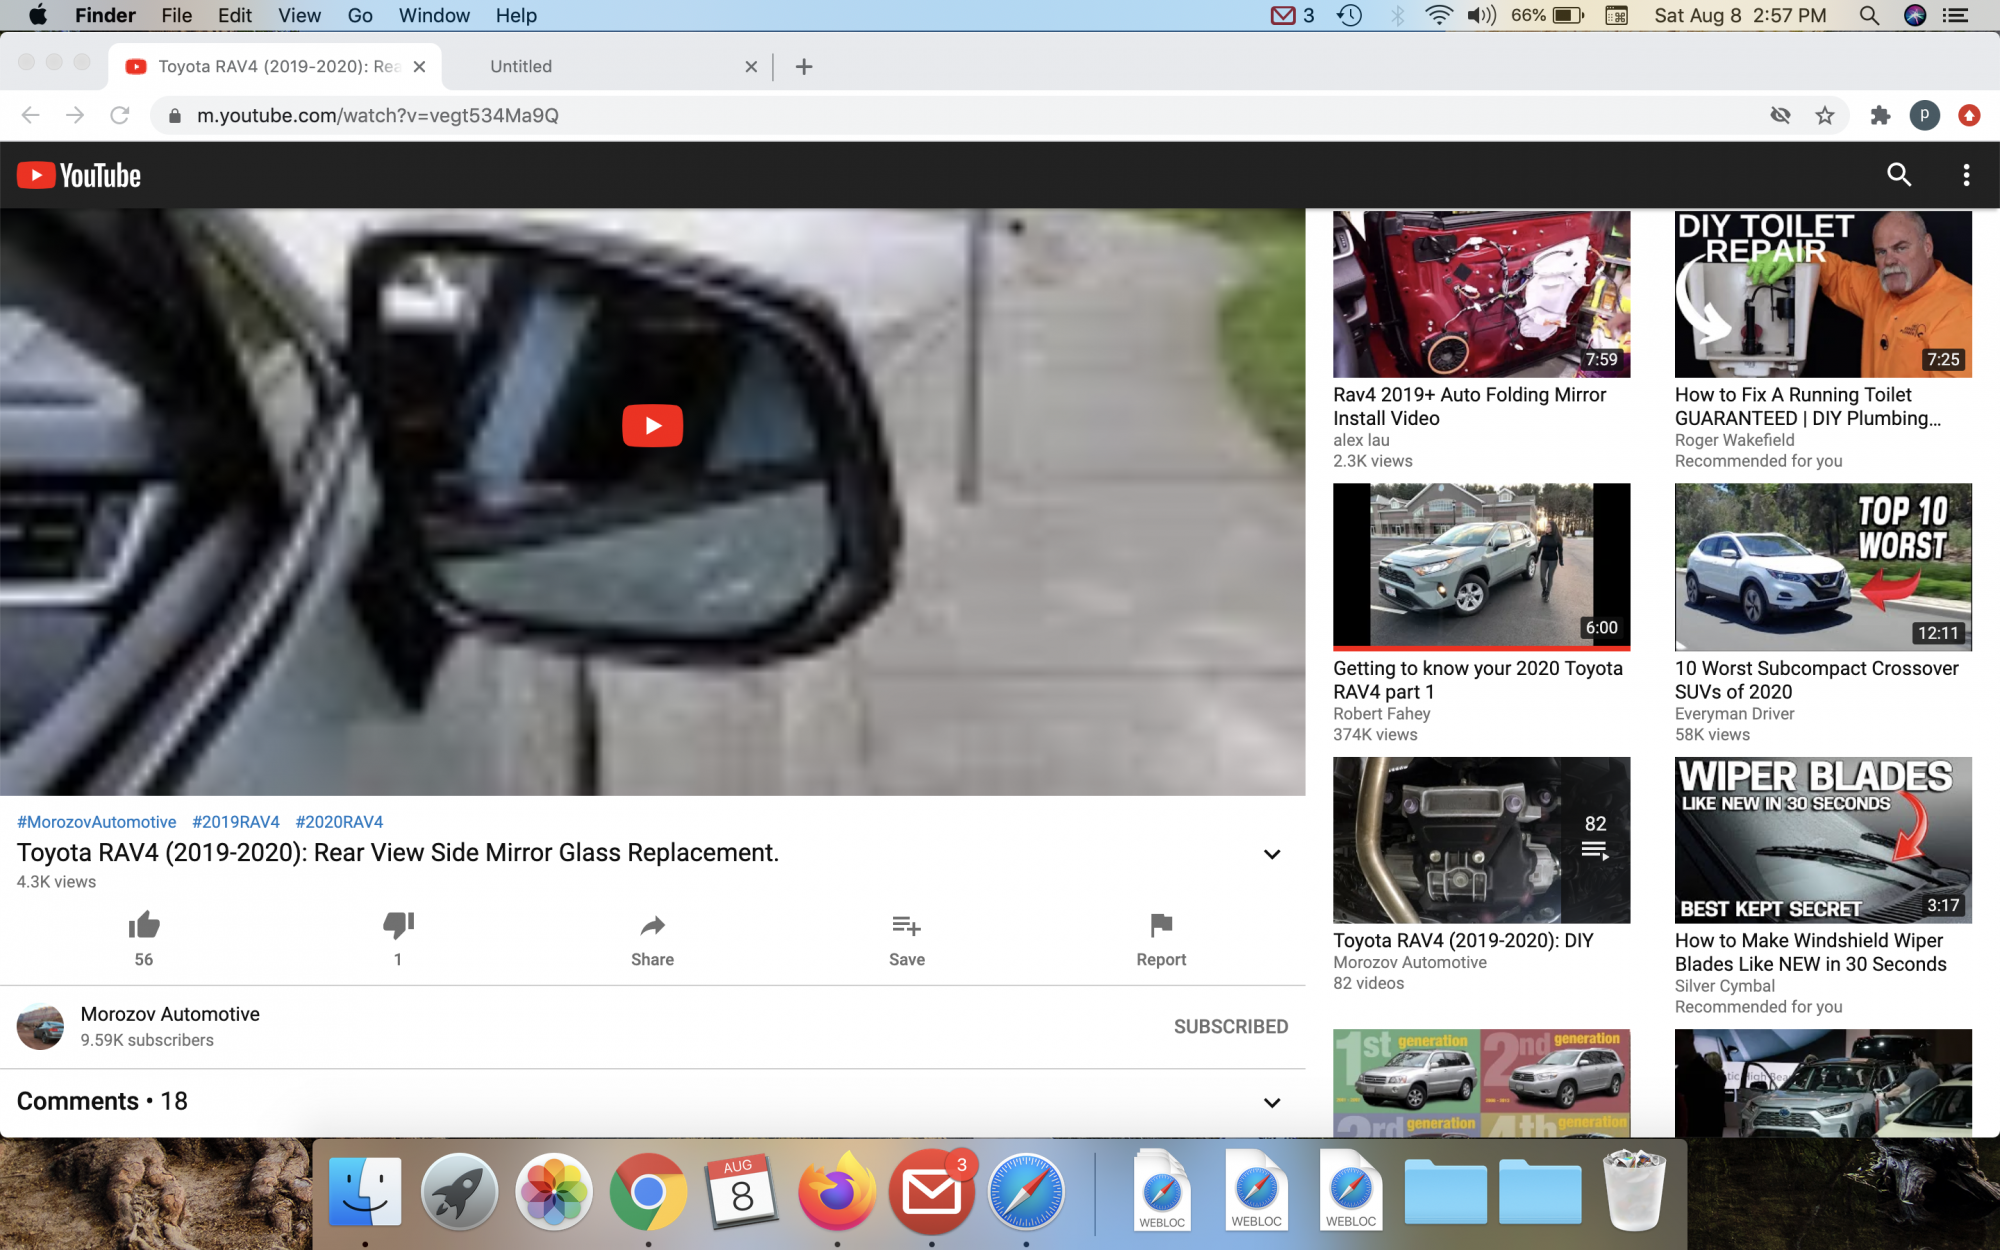Expand the video description chevron
The width and height of the screenshot is (2000, 1250).
(1272, 854)
